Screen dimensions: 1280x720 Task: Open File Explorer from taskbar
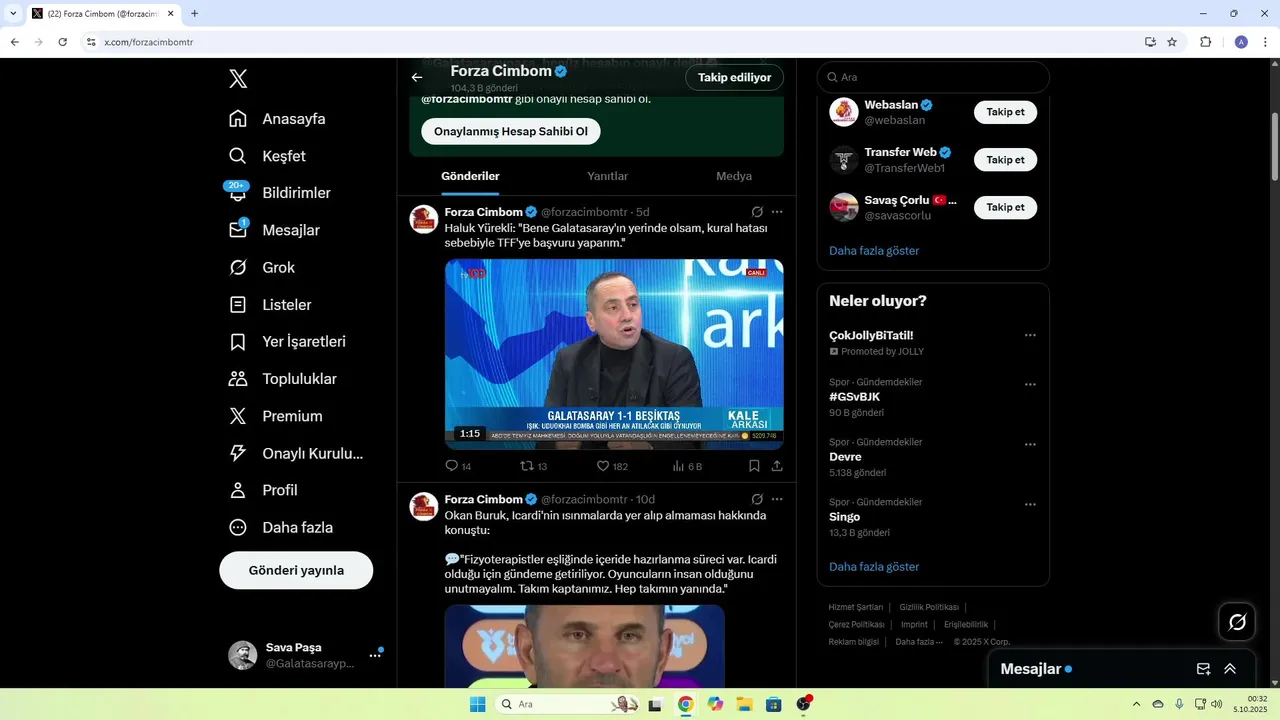[744, 704]
